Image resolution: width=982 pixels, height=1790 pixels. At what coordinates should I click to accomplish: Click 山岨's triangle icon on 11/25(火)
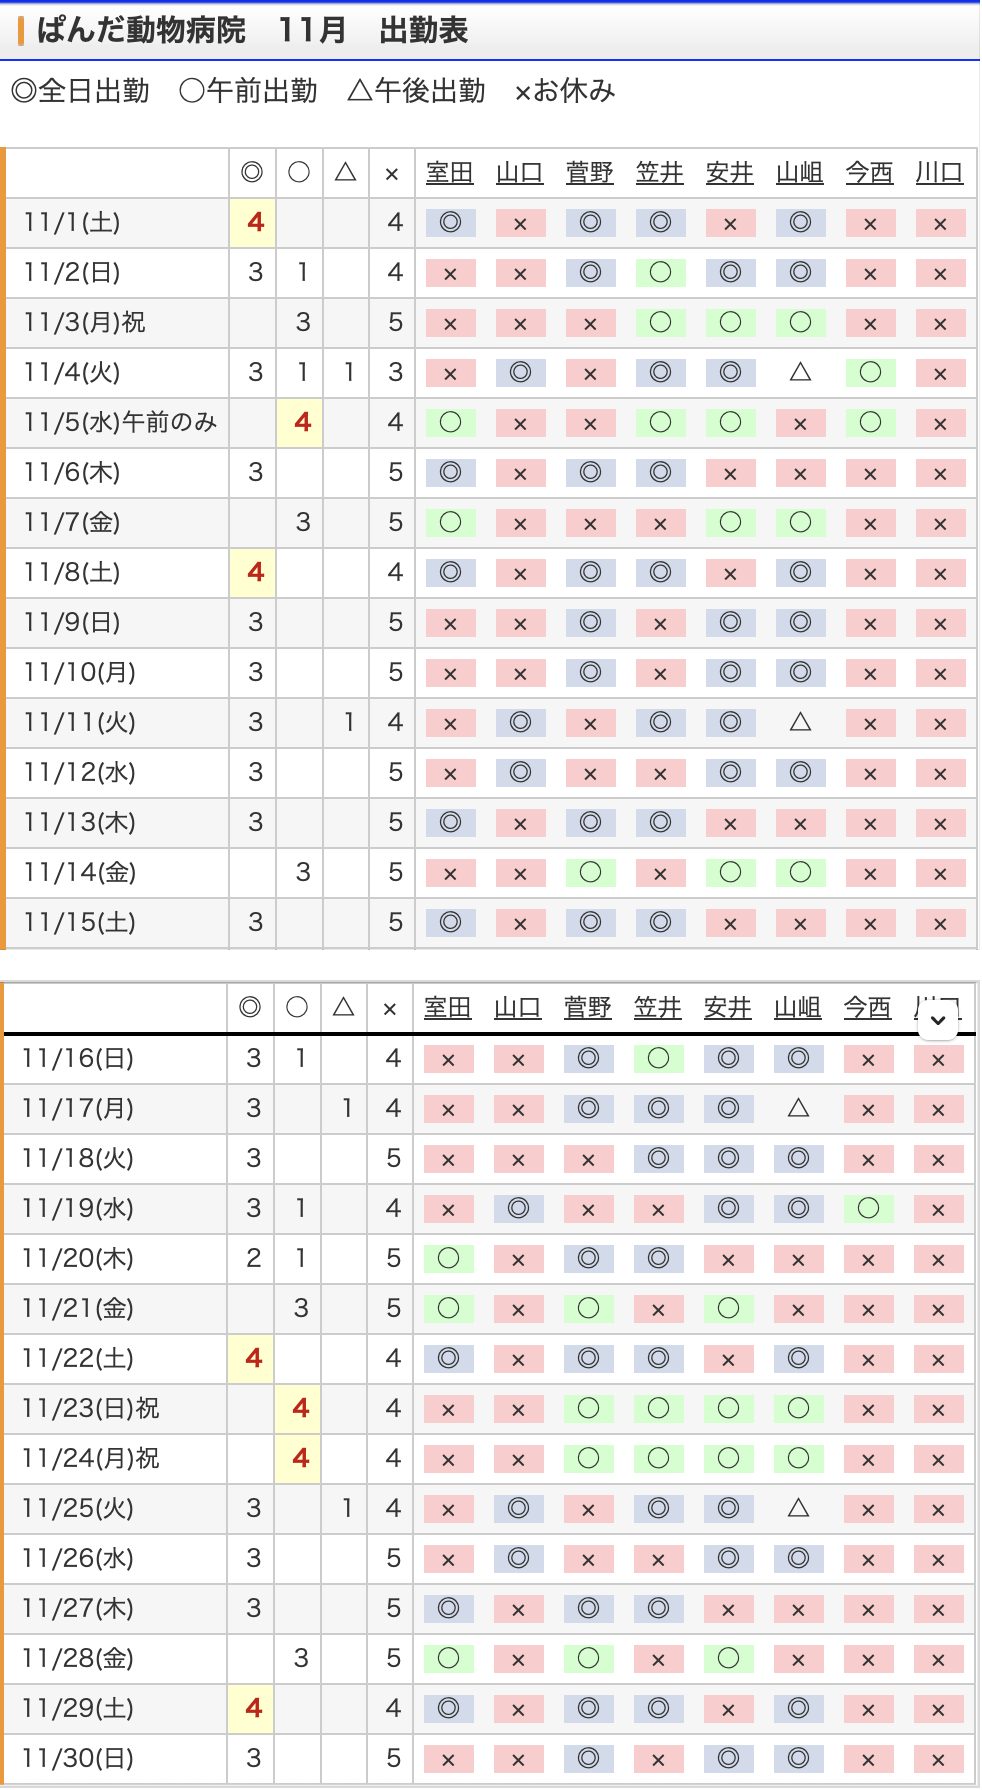[798, 1509]
